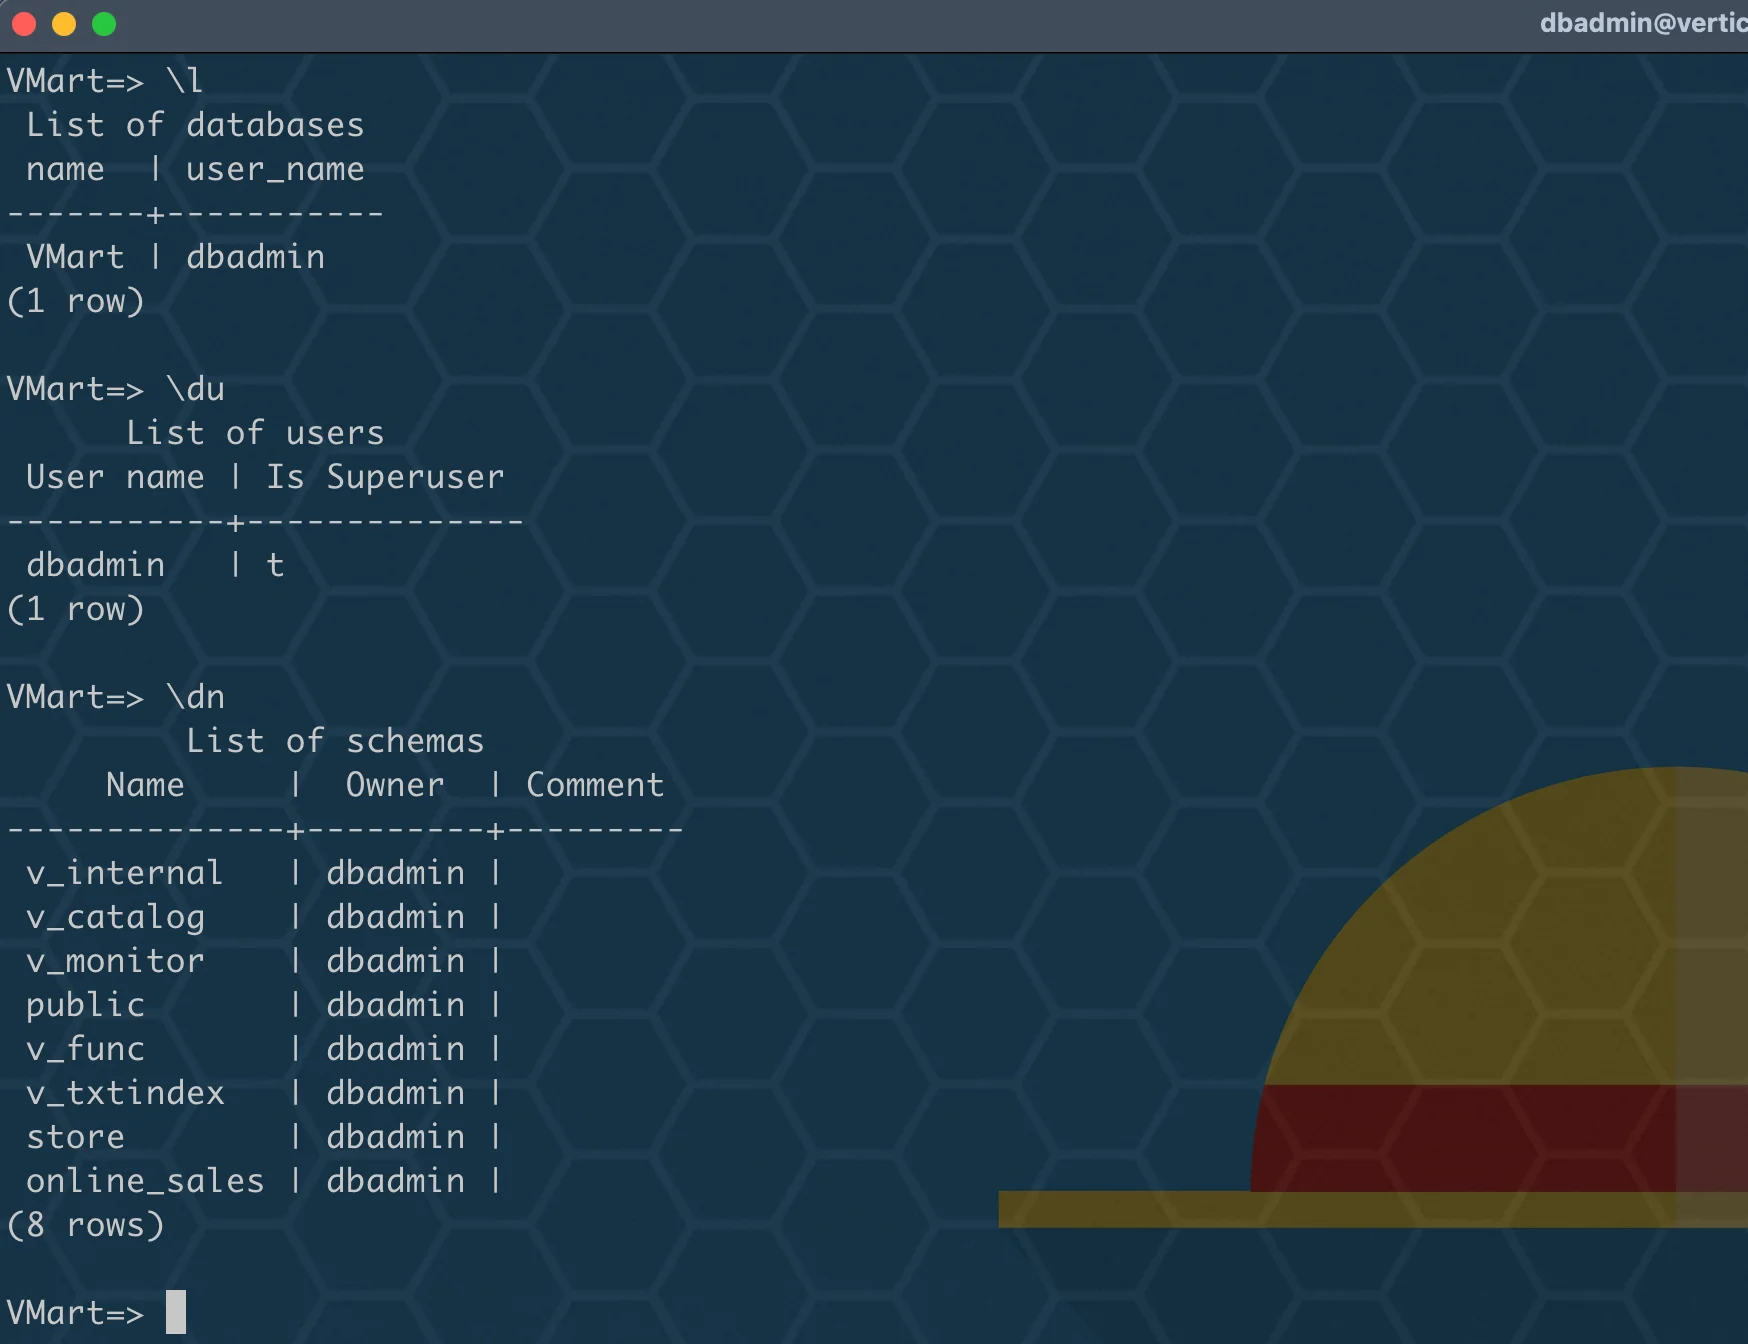Select the v_monitor schema name
The height and width of the screenshot is (1344, 1748).
click(x=115, y=961)
